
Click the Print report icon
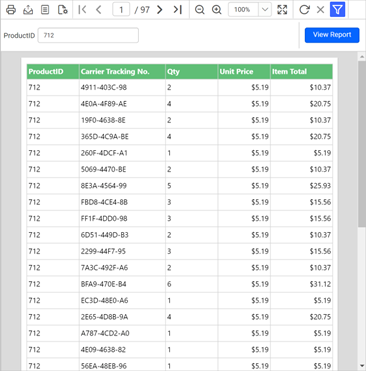tap(11, 10)
